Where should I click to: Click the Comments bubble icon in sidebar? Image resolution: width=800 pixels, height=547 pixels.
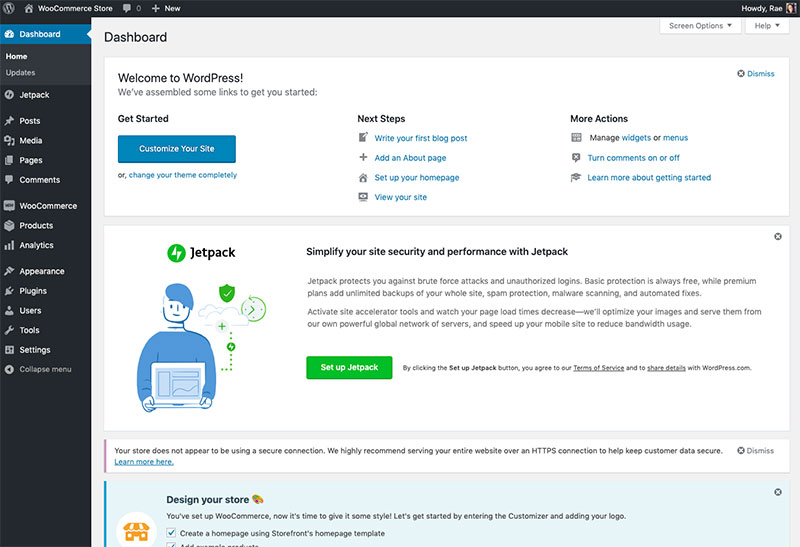[9, 180]
